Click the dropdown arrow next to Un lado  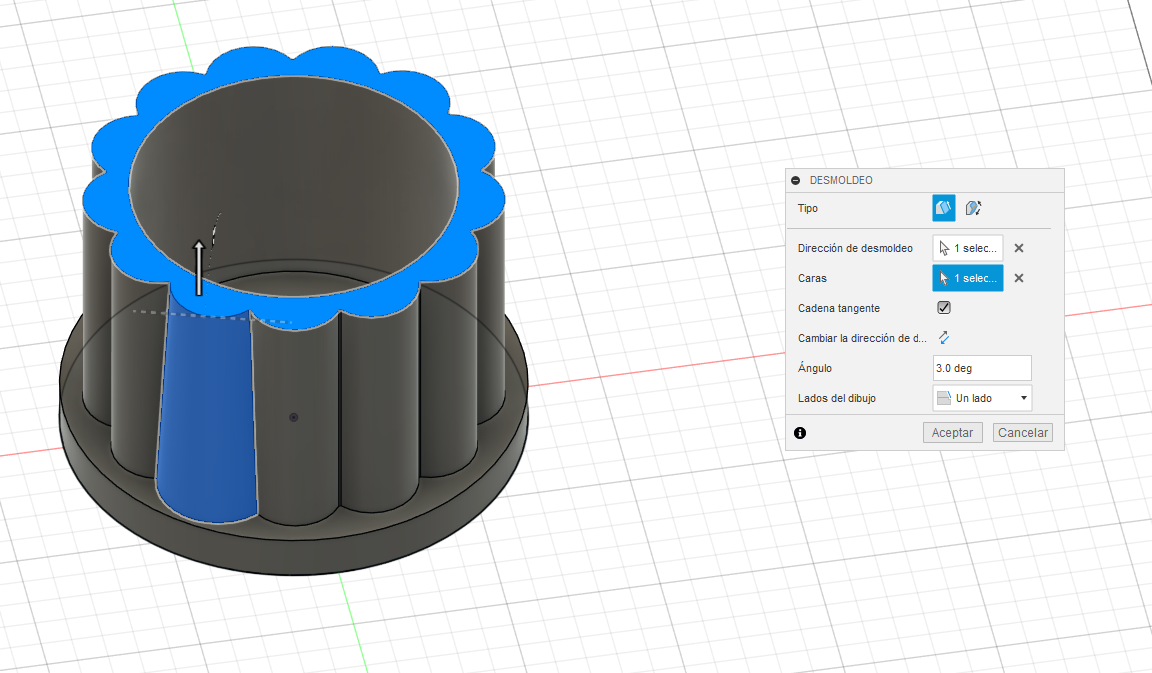pos(1023,398)
